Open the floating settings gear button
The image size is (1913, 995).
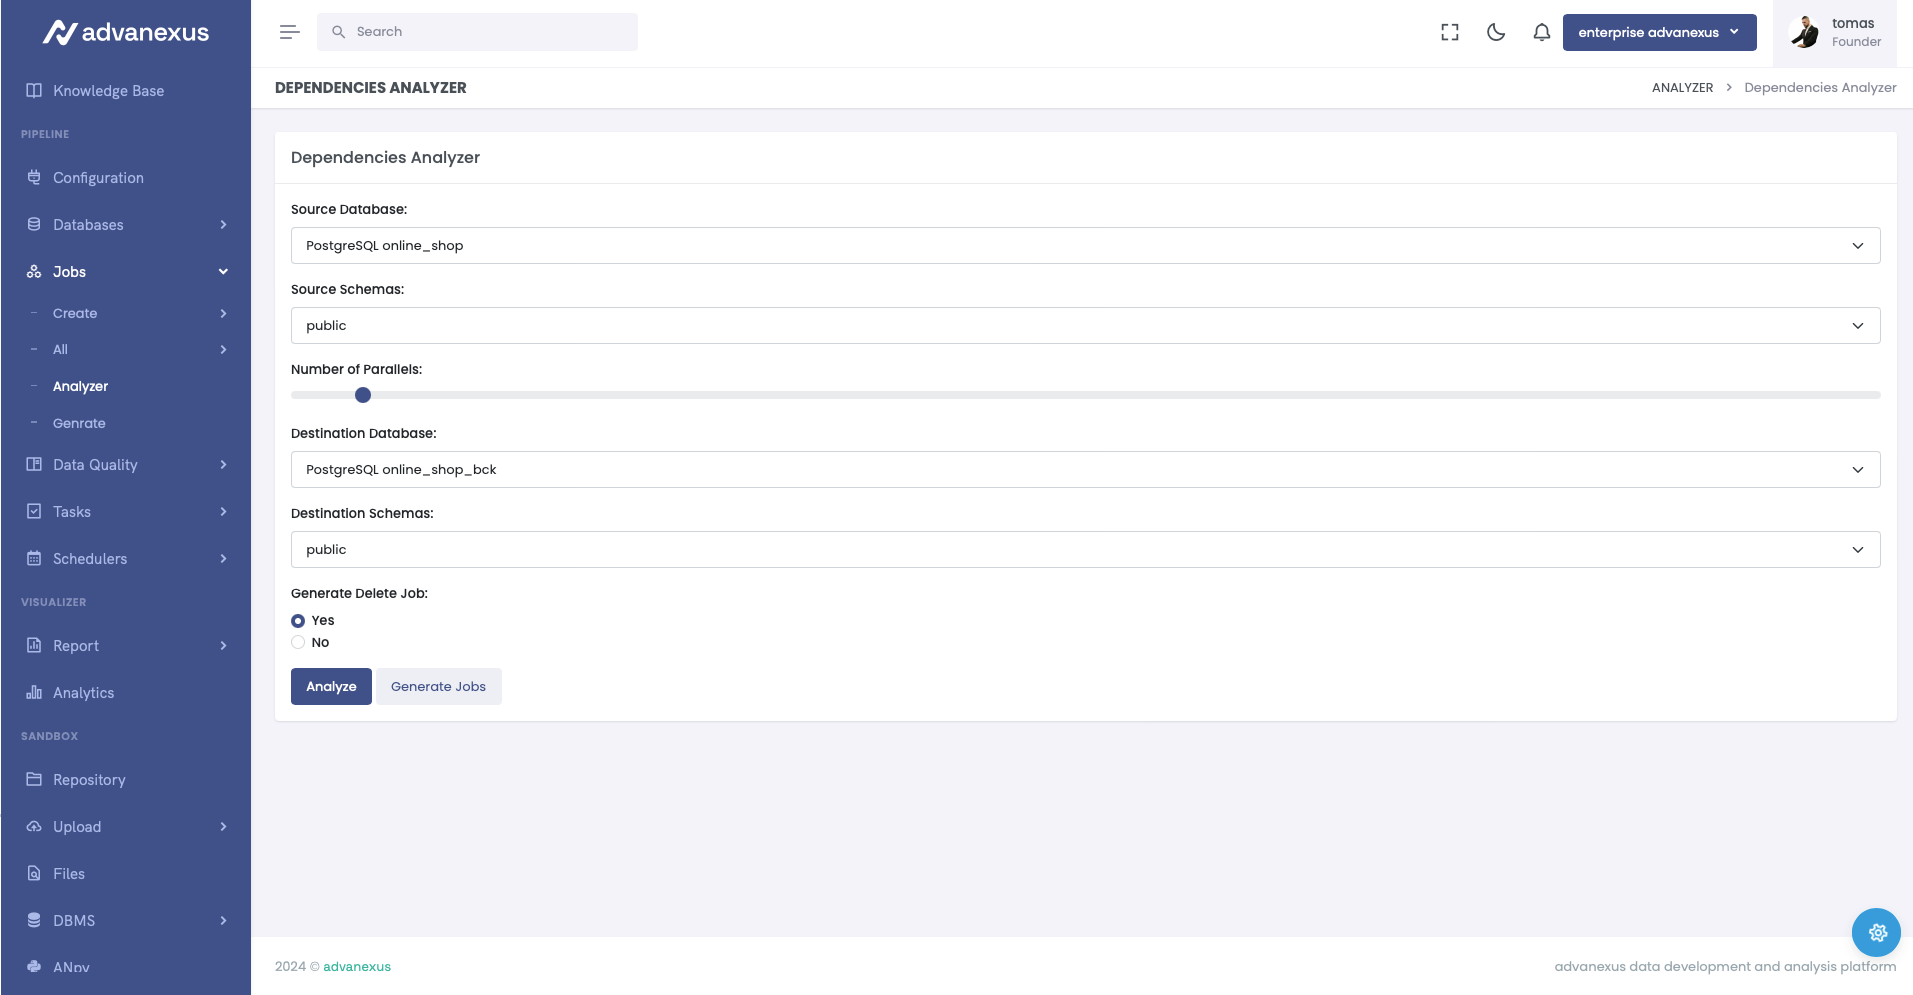click(x=1877, y=932)
